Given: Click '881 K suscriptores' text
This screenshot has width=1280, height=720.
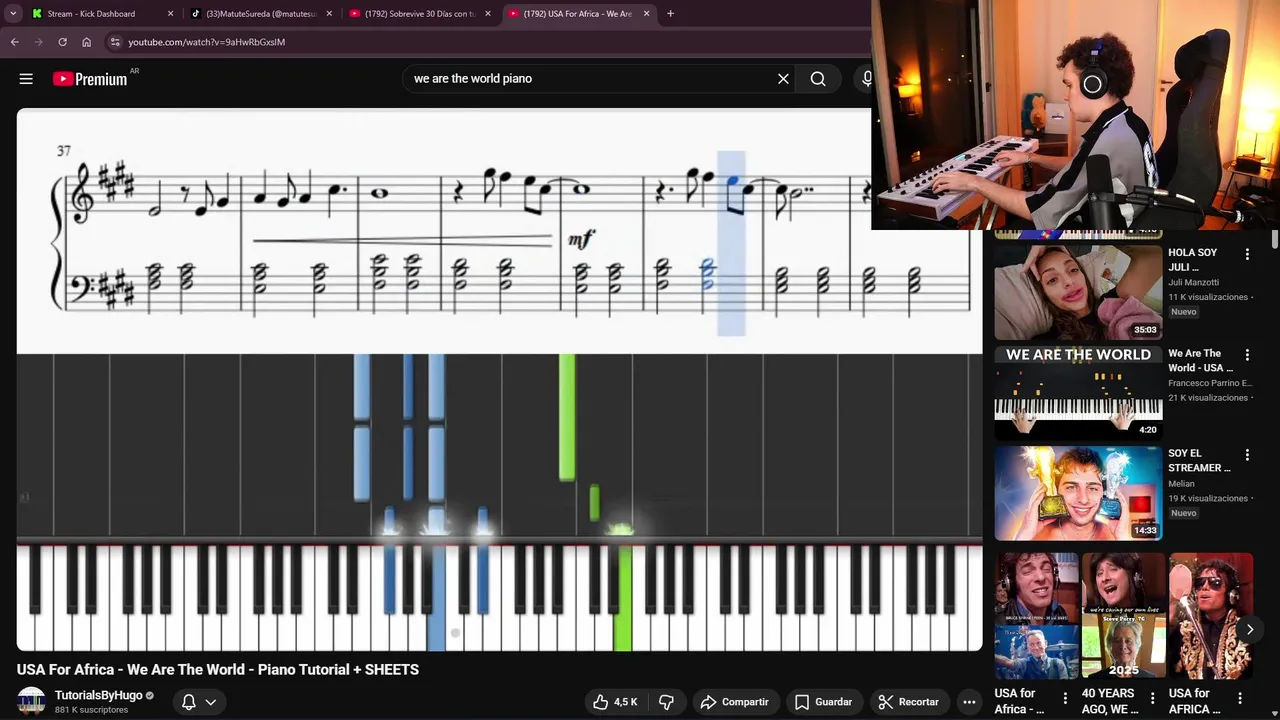Looking at the screenshot, I should [92, 710].
